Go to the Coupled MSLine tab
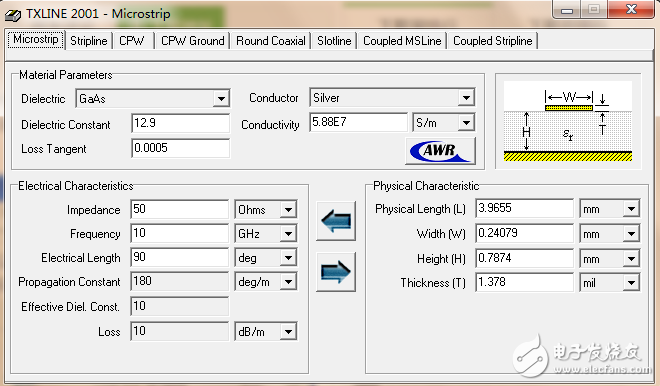Screen dimensions: 660x386 [402, 41]
